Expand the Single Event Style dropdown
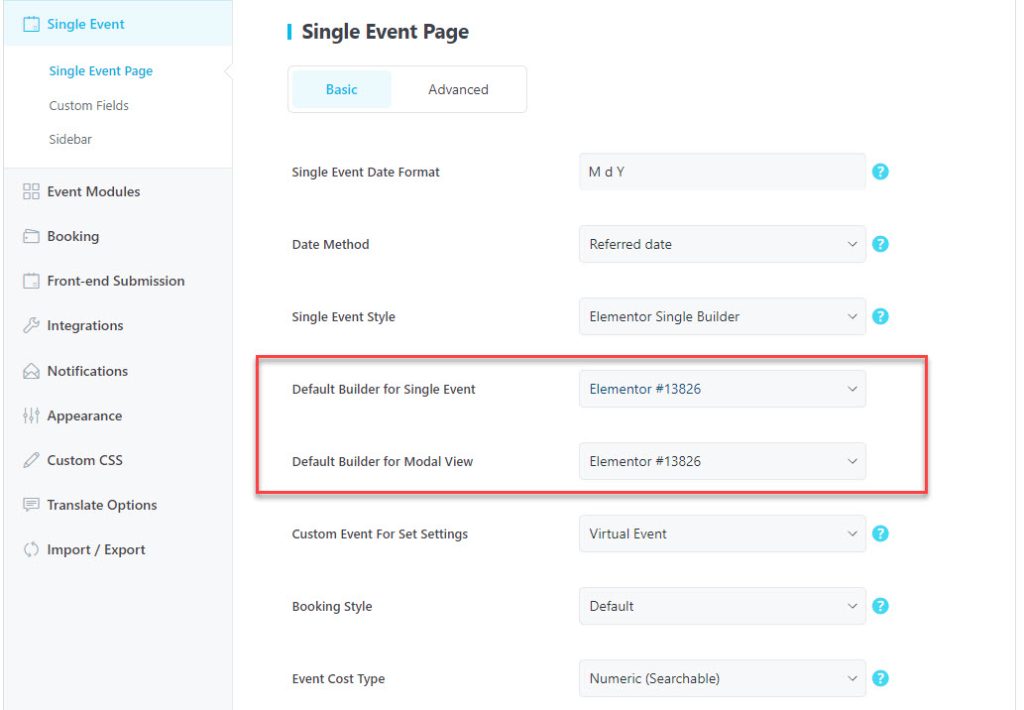 click(x=722, y=316)
